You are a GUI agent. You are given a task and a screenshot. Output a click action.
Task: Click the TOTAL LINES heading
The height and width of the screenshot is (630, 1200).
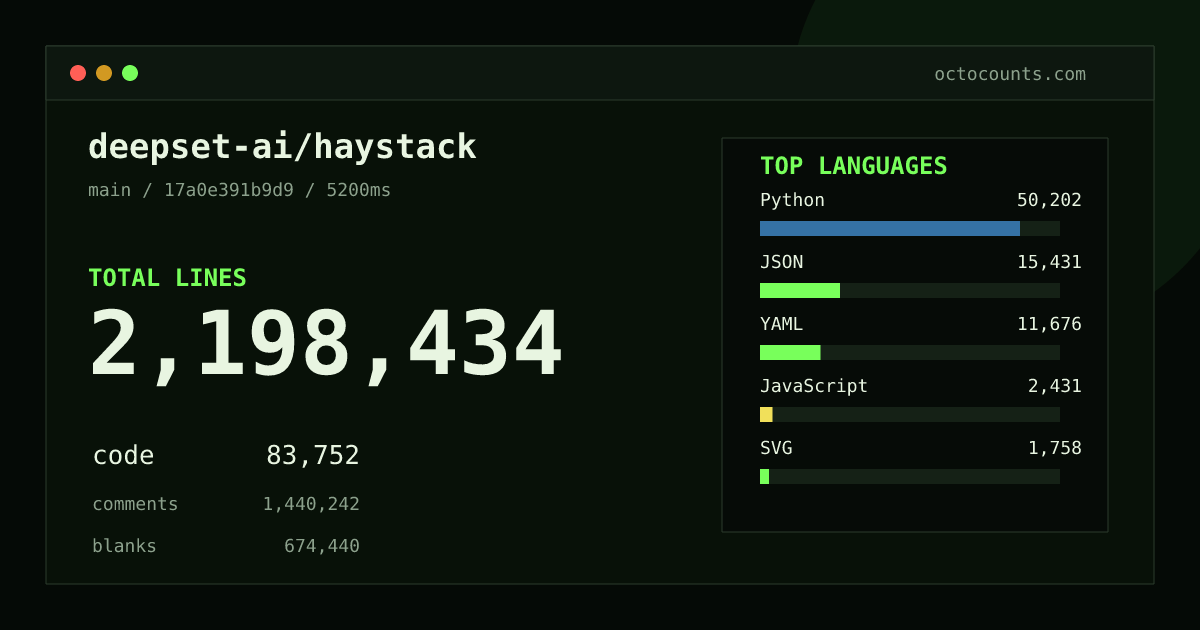(167, 278)
